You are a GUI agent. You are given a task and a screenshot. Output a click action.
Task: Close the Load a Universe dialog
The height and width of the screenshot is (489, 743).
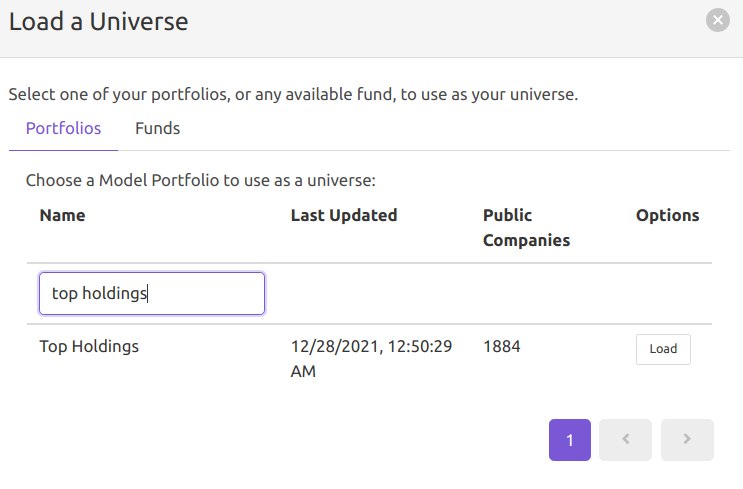click(717, 20)
